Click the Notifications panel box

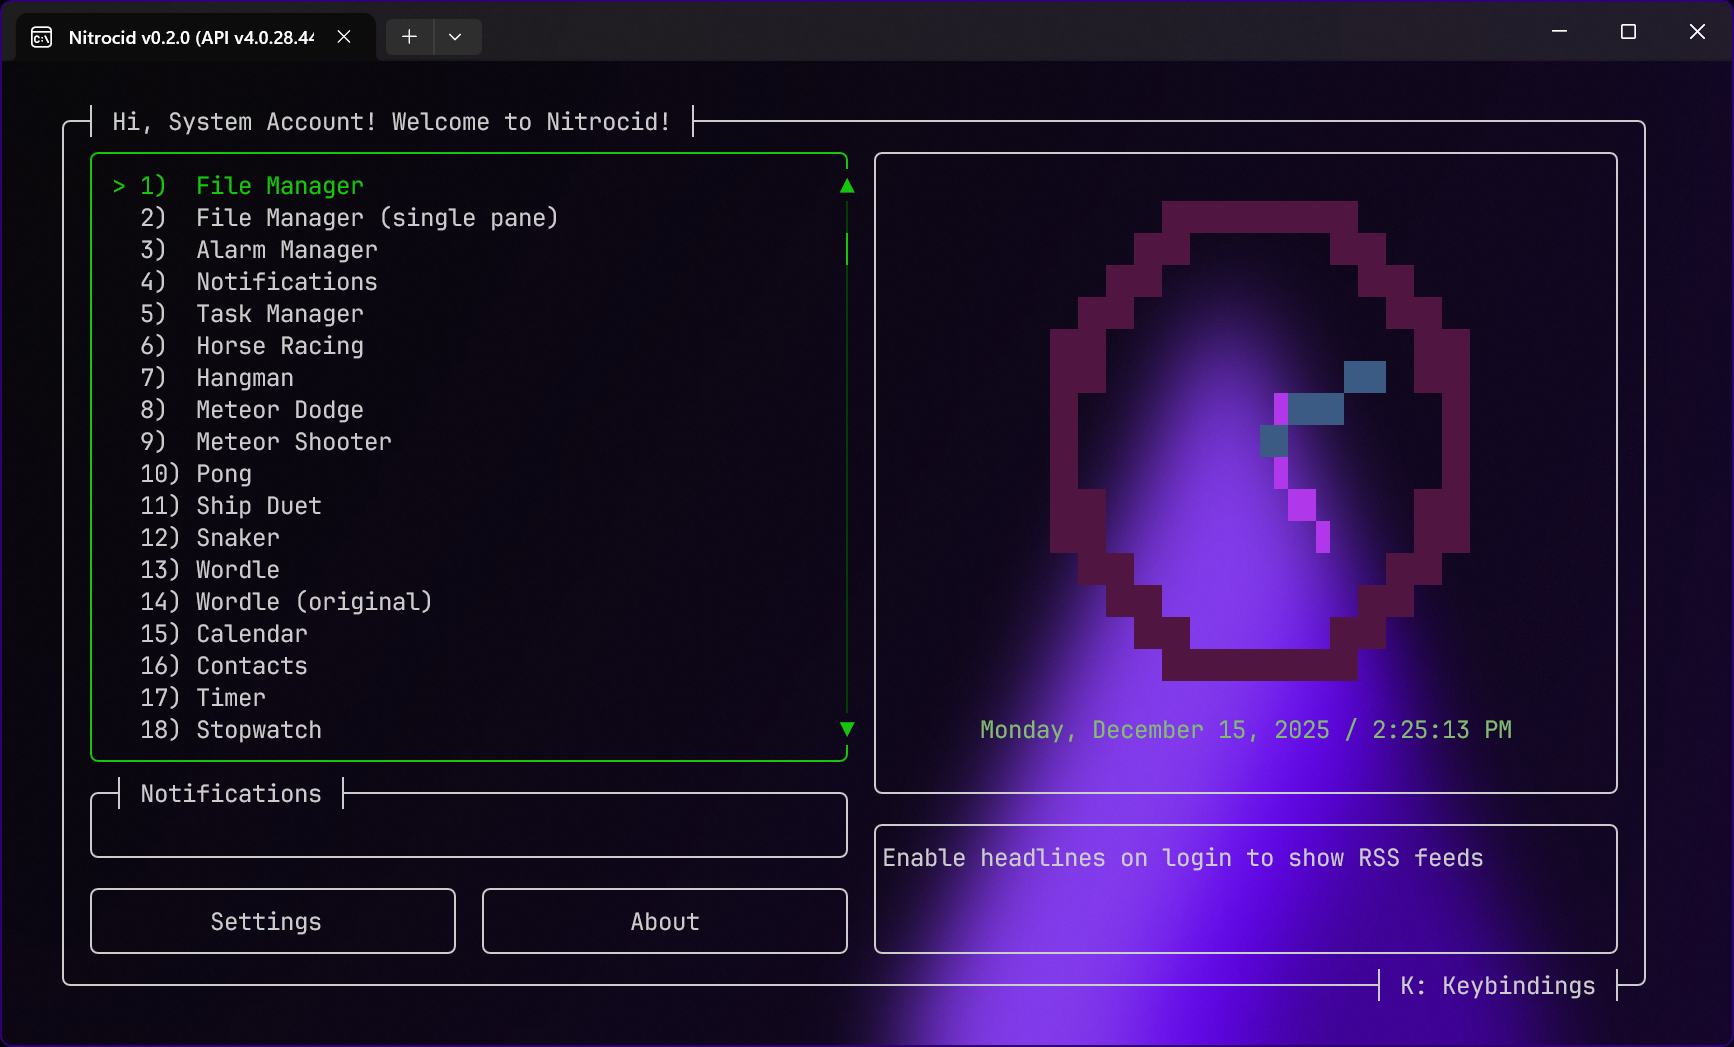tap(468, 826)
